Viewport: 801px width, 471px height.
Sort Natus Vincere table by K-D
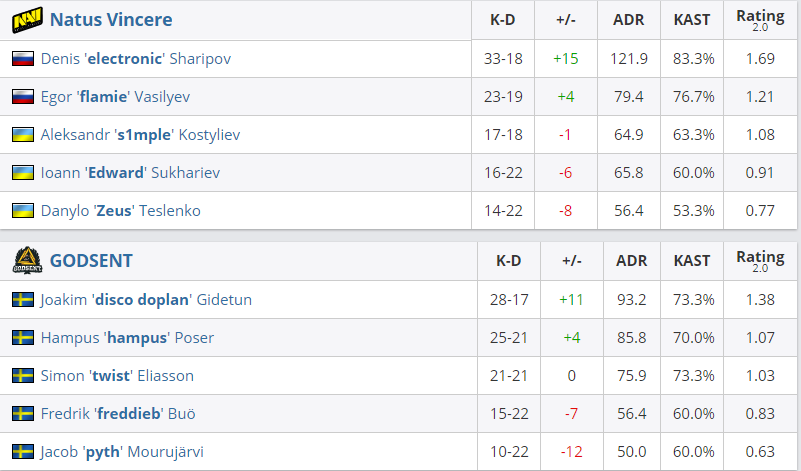502,20
